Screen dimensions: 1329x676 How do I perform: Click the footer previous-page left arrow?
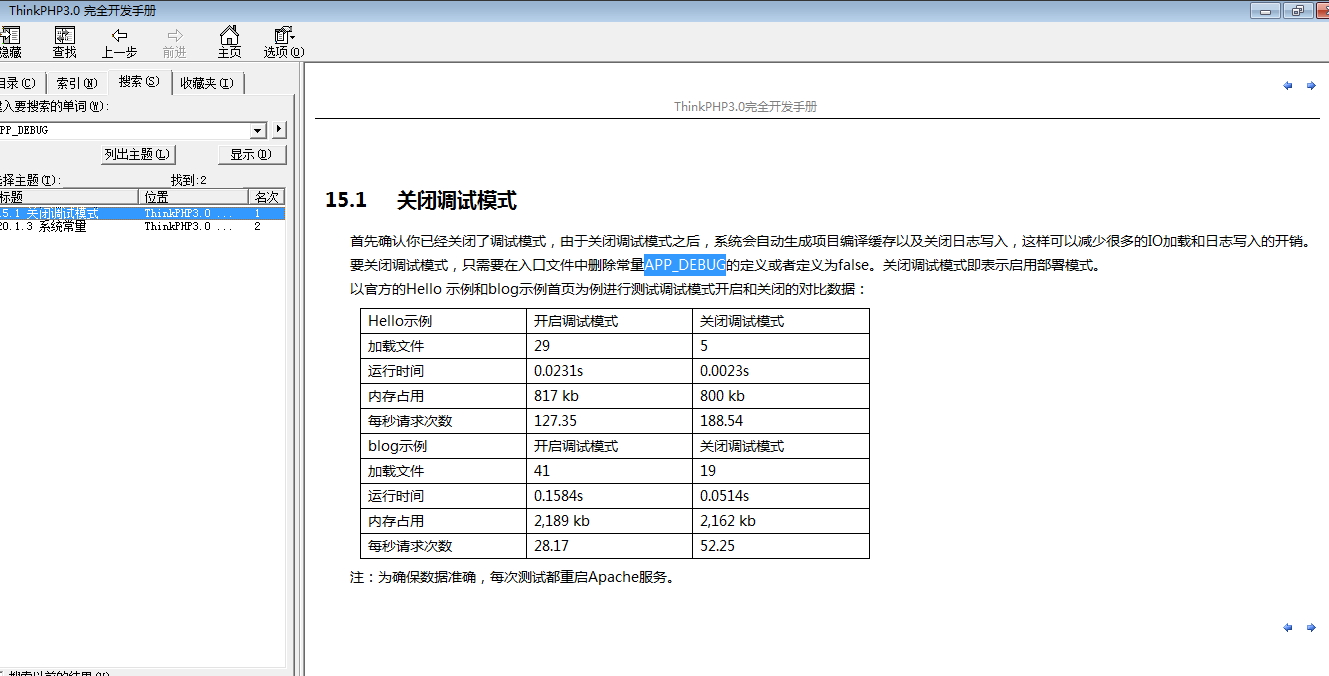pos(1288,628)
